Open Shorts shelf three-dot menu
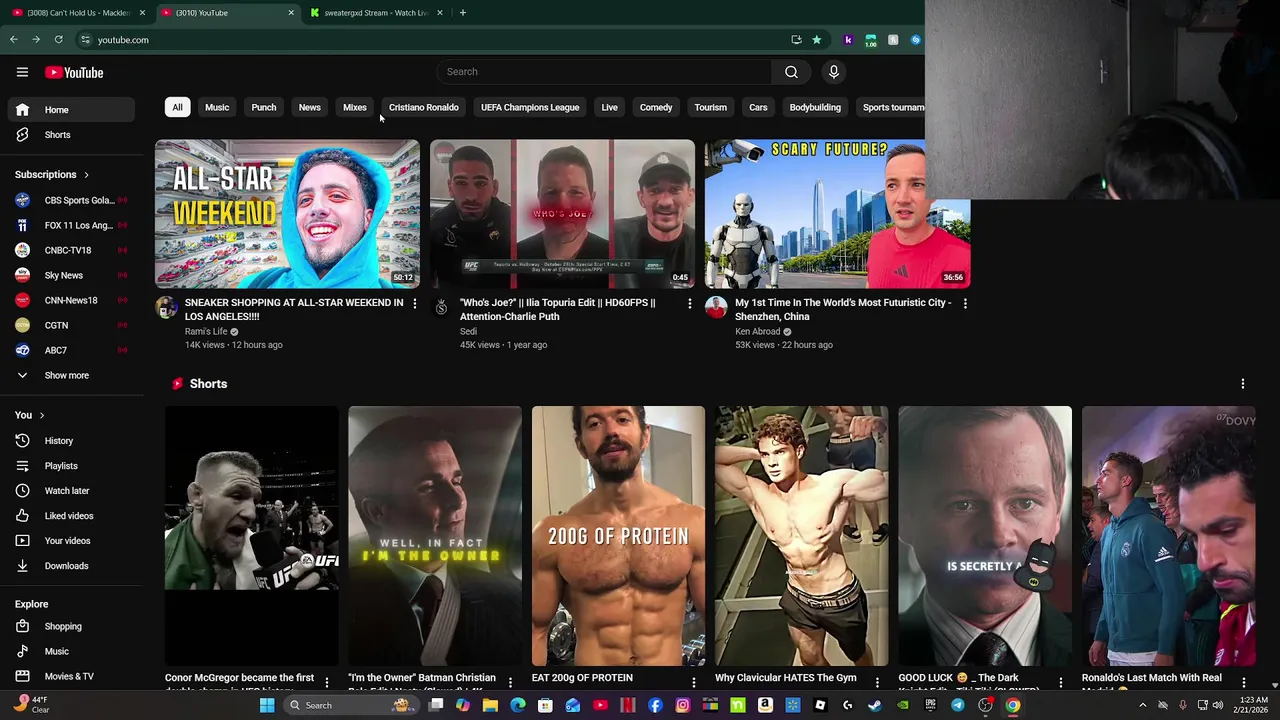The height and width of the screenshot is (720, 1280). tap(1242, 384)
